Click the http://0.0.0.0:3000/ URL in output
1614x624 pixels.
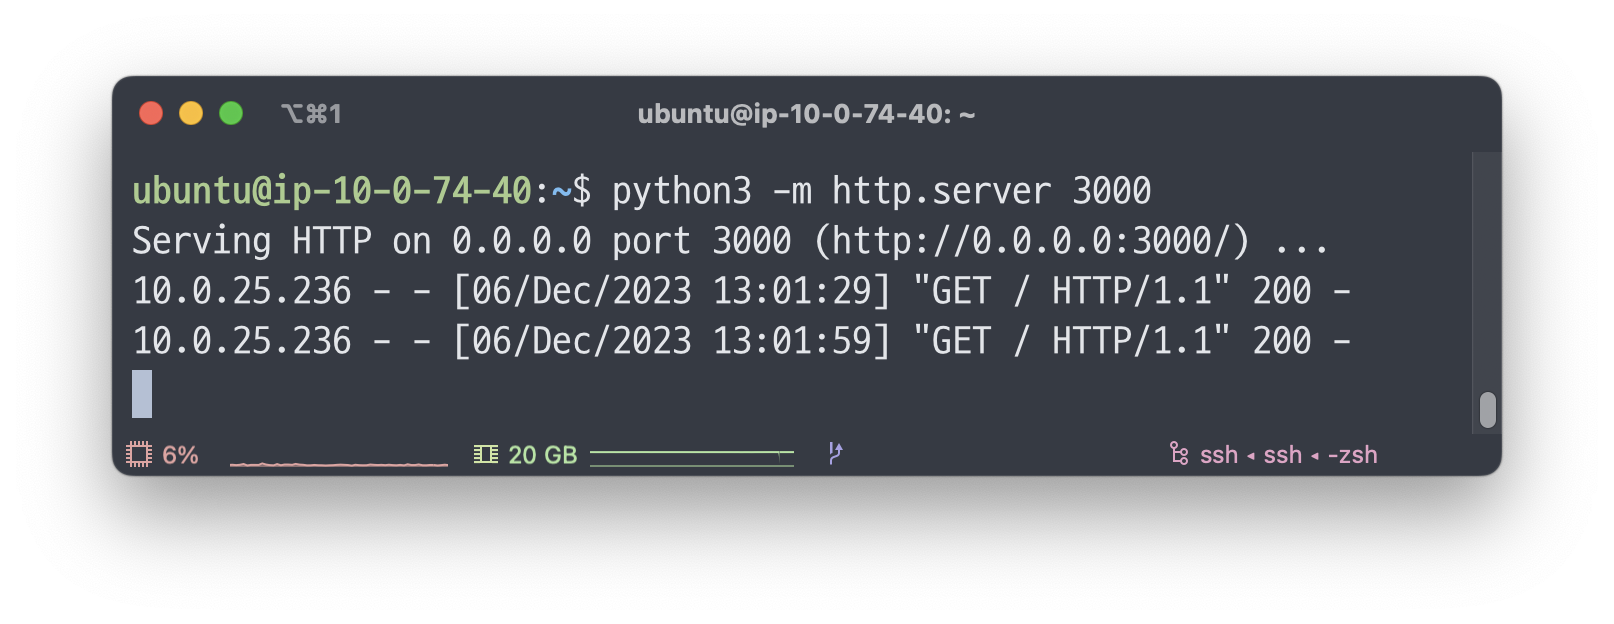(x=1031, y=241)
